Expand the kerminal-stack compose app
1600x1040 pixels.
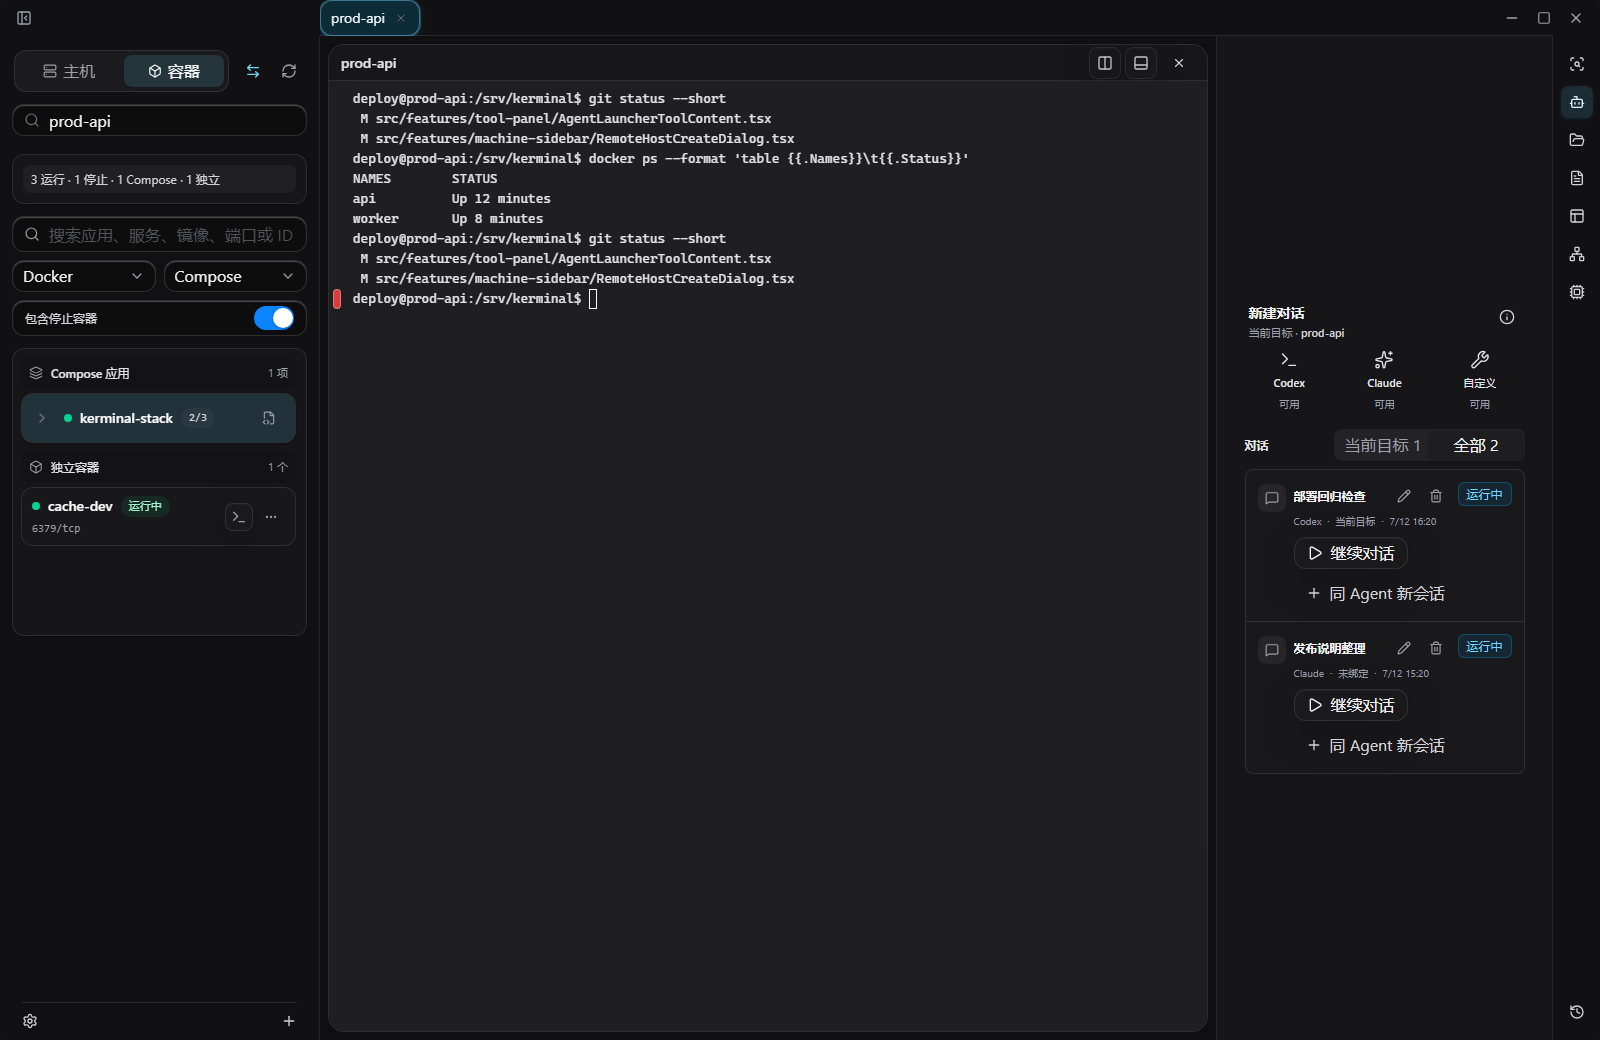[42, 418]
